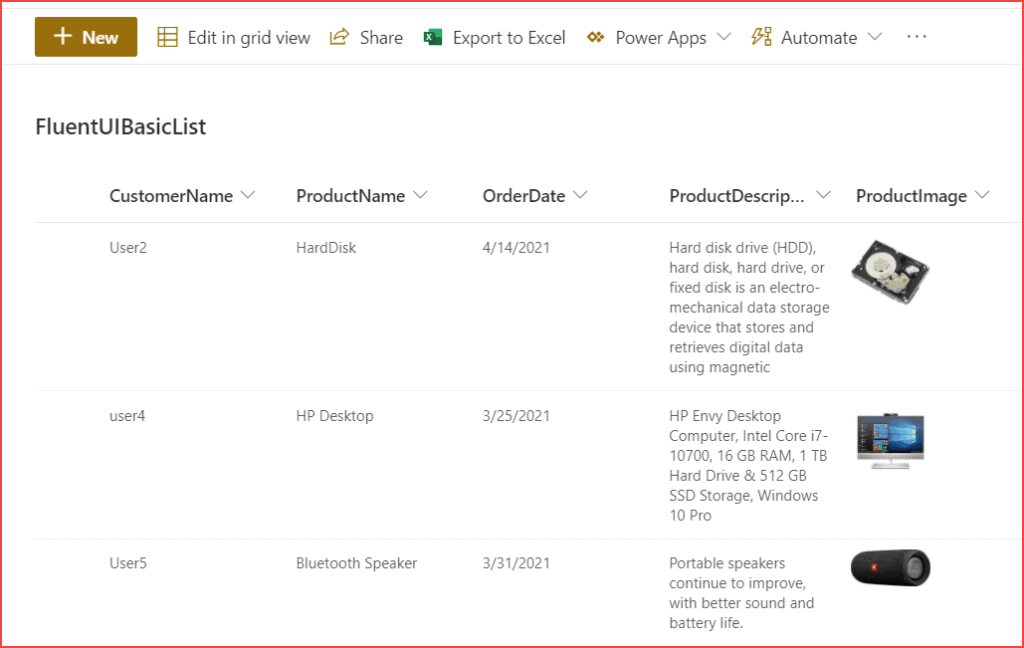Screen dimensions: 1024x648
Task: Open the Power Apps menu label
Action: pos(660,38)
